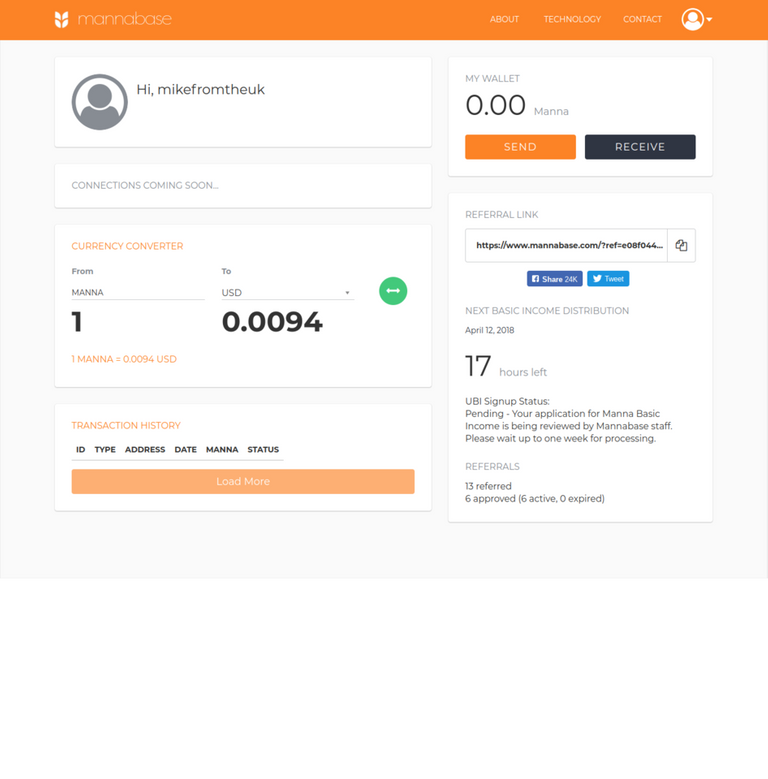Click the converted value 0.0094
The height and width of the screenshot is (779, 768).
(272, 322)
